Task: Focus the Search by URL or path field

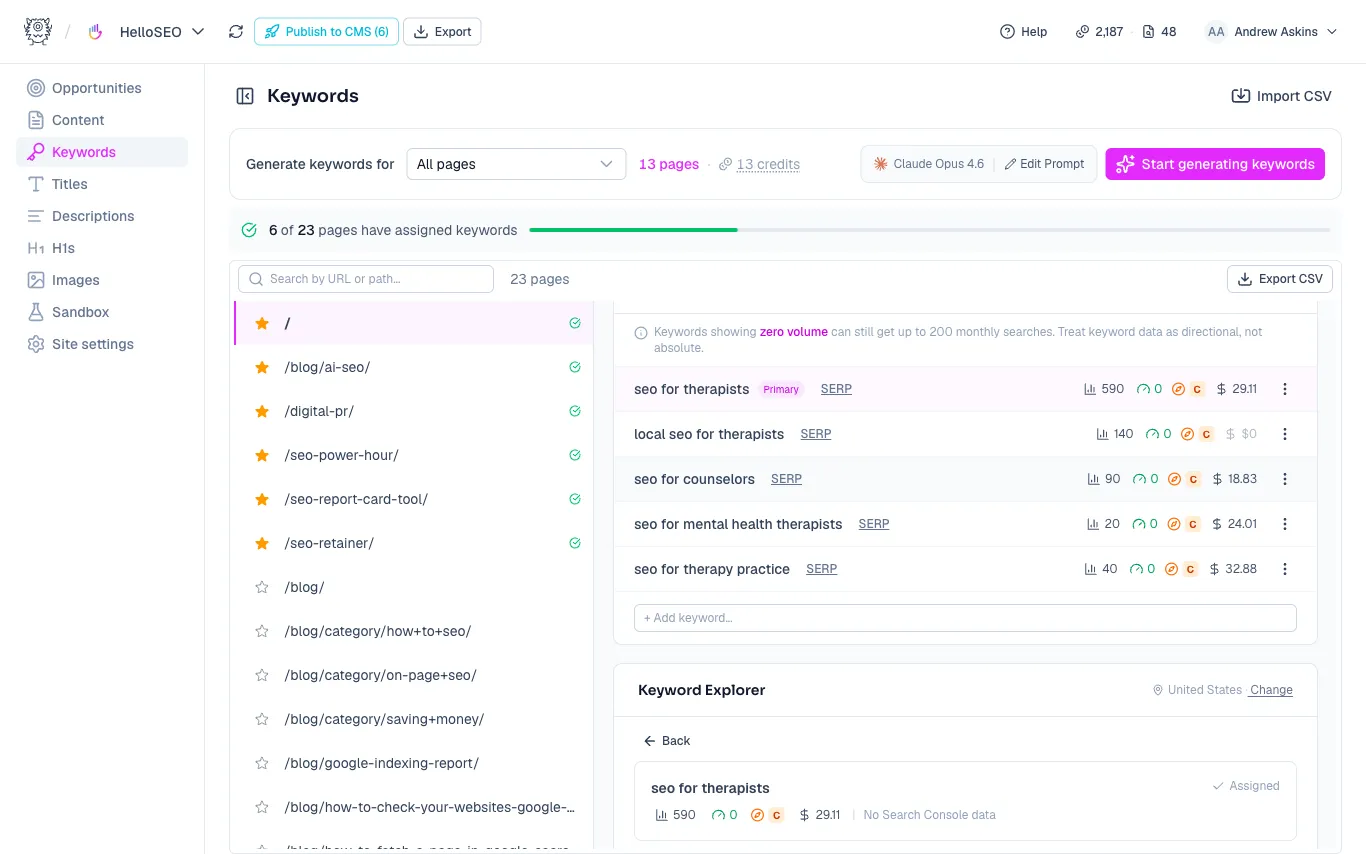Action: coord(366,279)
